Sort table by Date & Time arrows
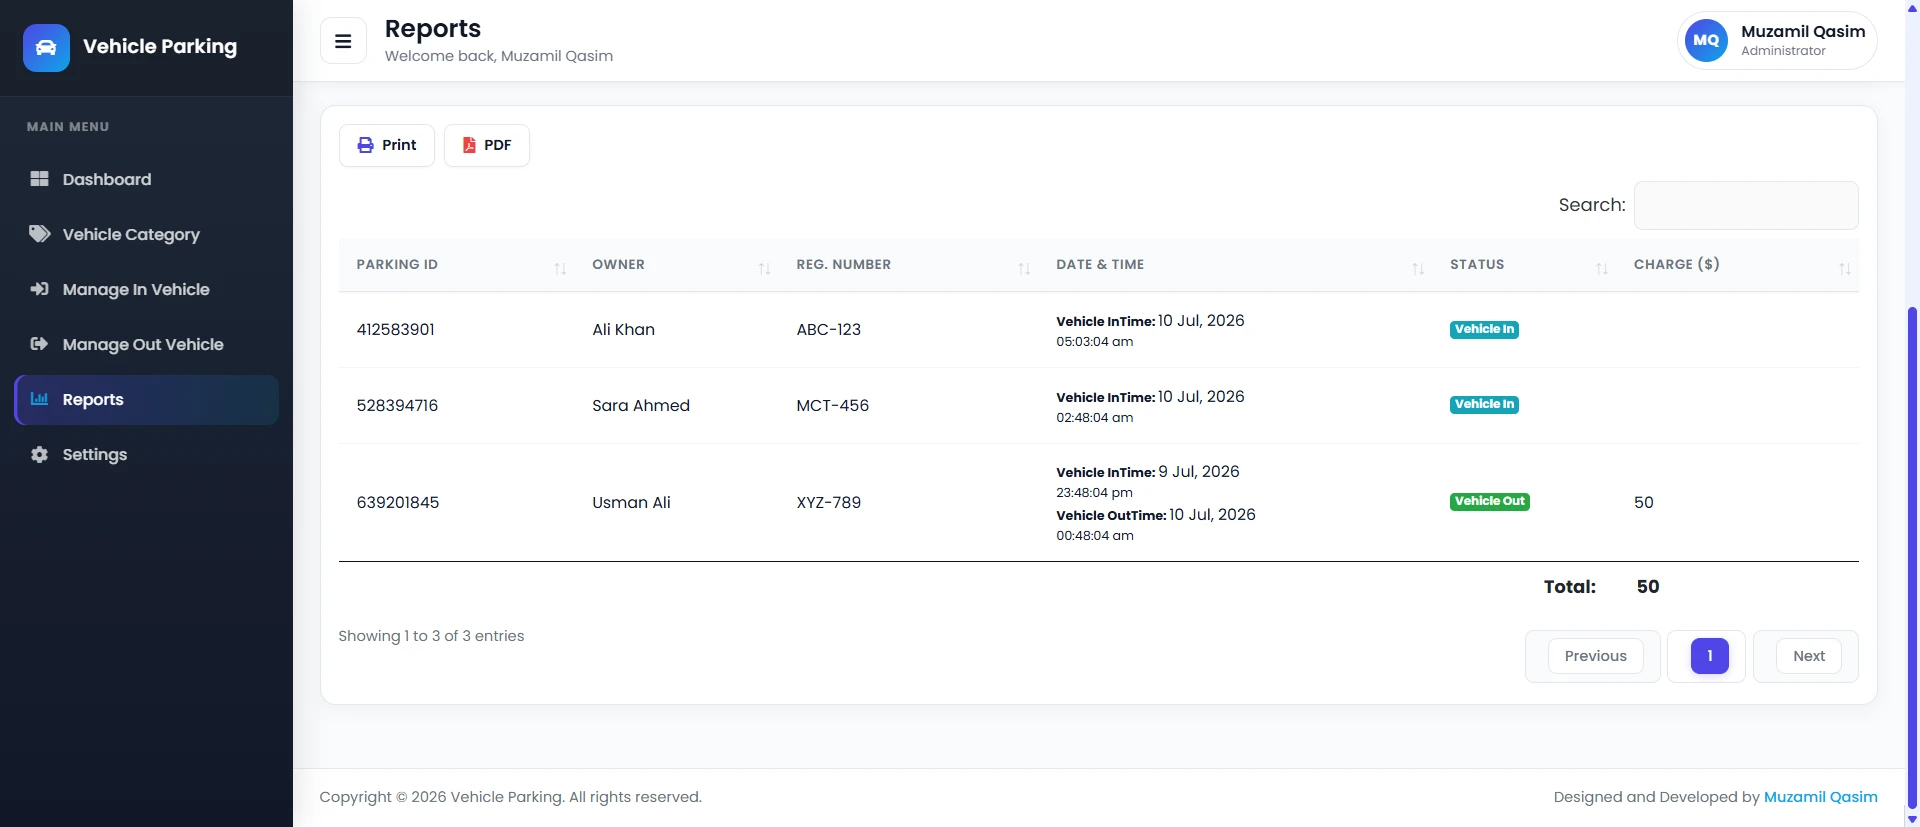The height and width of the screenshot is (827, 1920). click(x=1418, y=269)
